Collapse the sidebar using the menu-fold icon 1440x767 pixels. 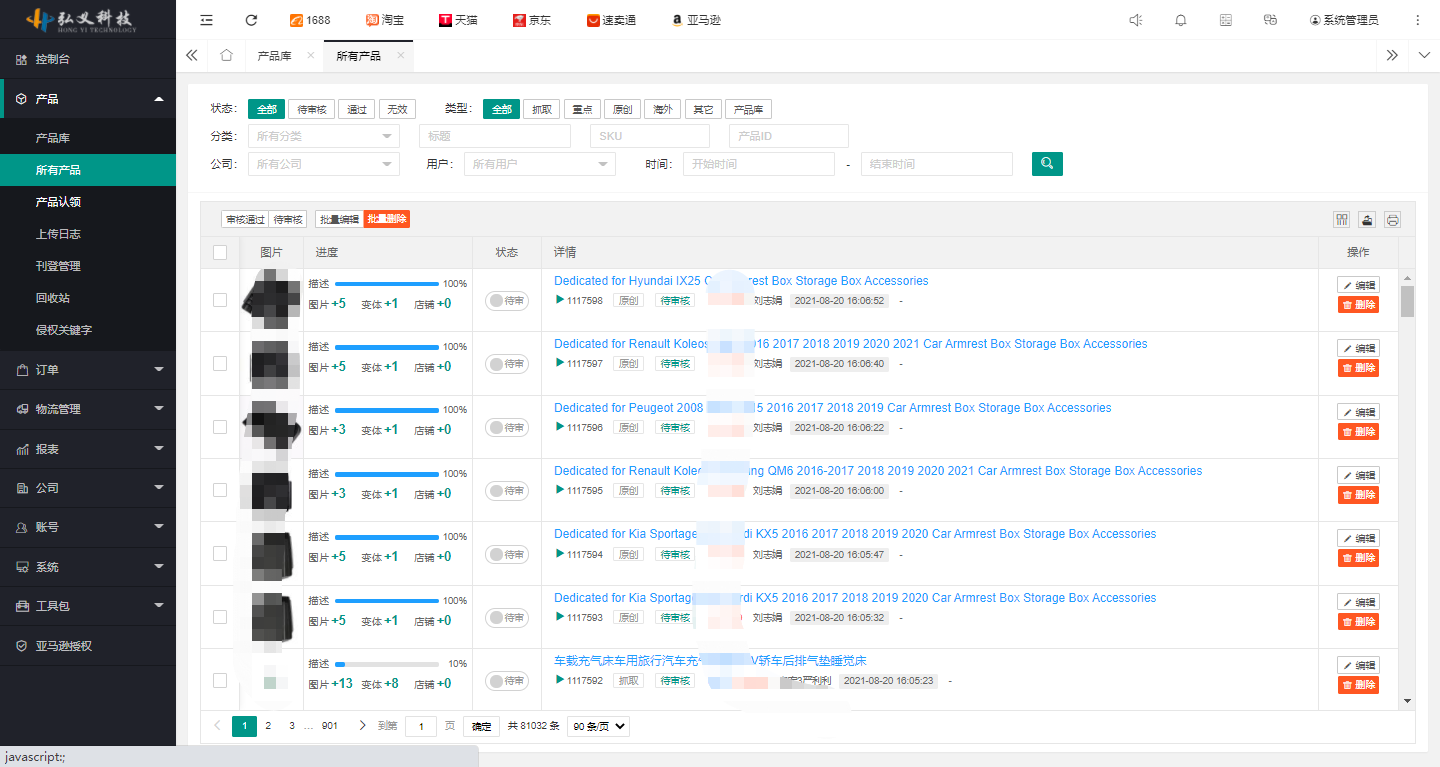click(x=206, y=20)
